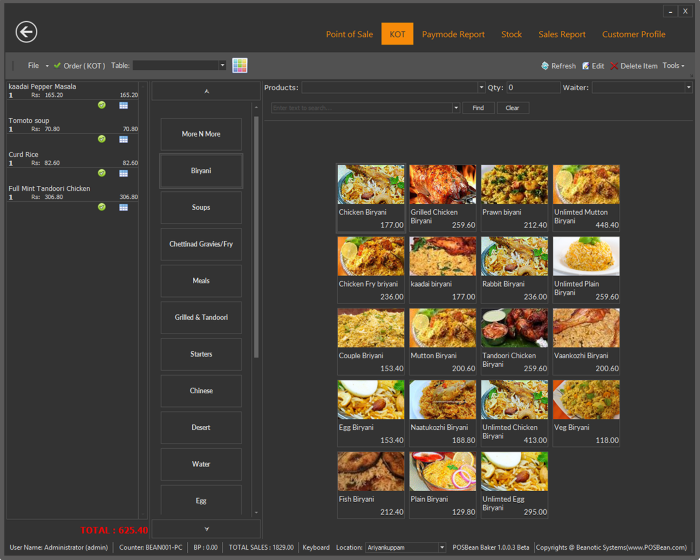Screen dimensions: 700x560
Task: Click green icon under Curd Rice
Action: coord(102,173)
